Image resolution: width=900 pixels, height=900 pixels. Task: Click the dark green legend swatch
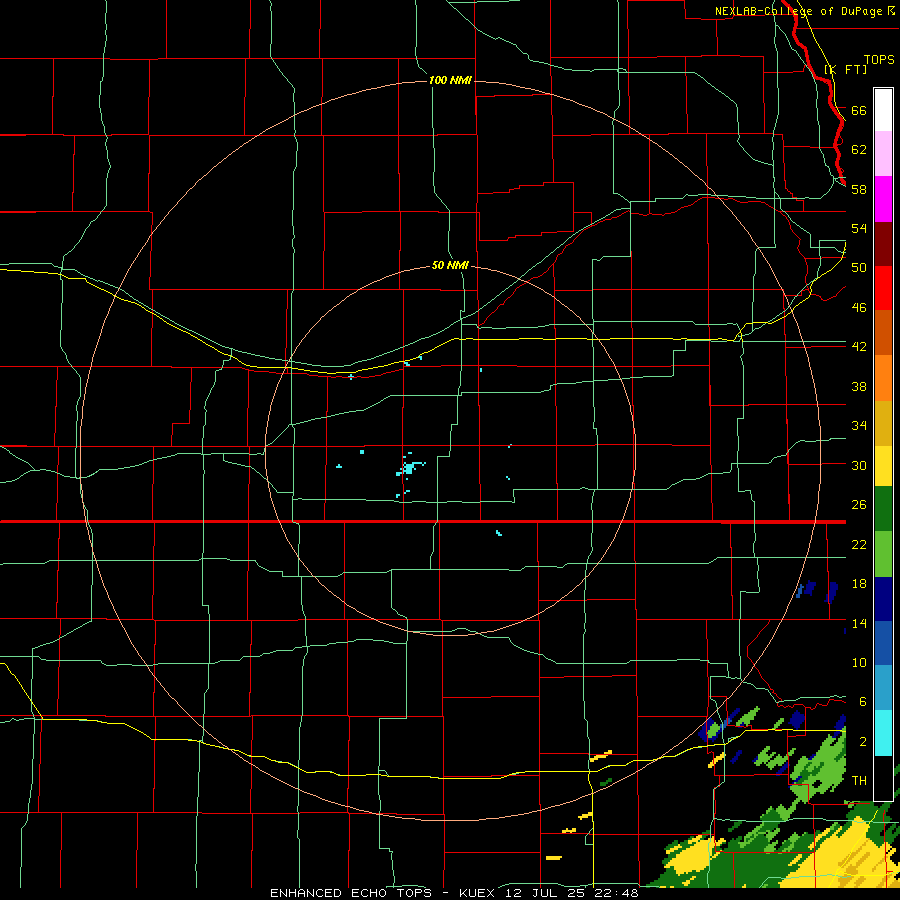[883, 509]
